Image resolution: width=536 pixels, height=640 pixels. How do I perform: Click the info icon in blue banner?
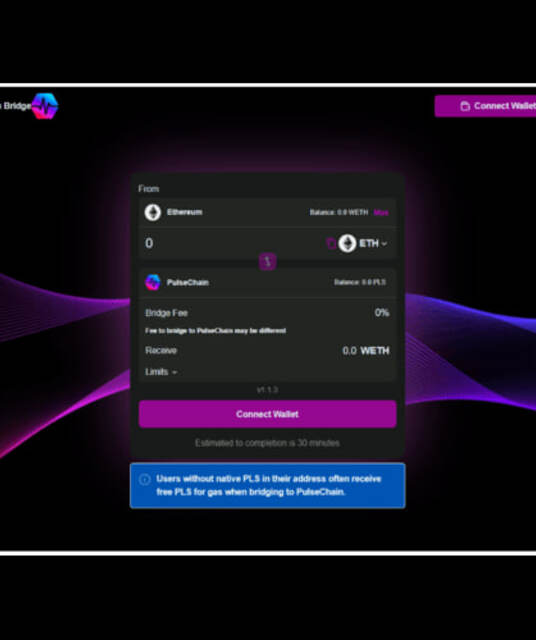click(x=145, y=479)
